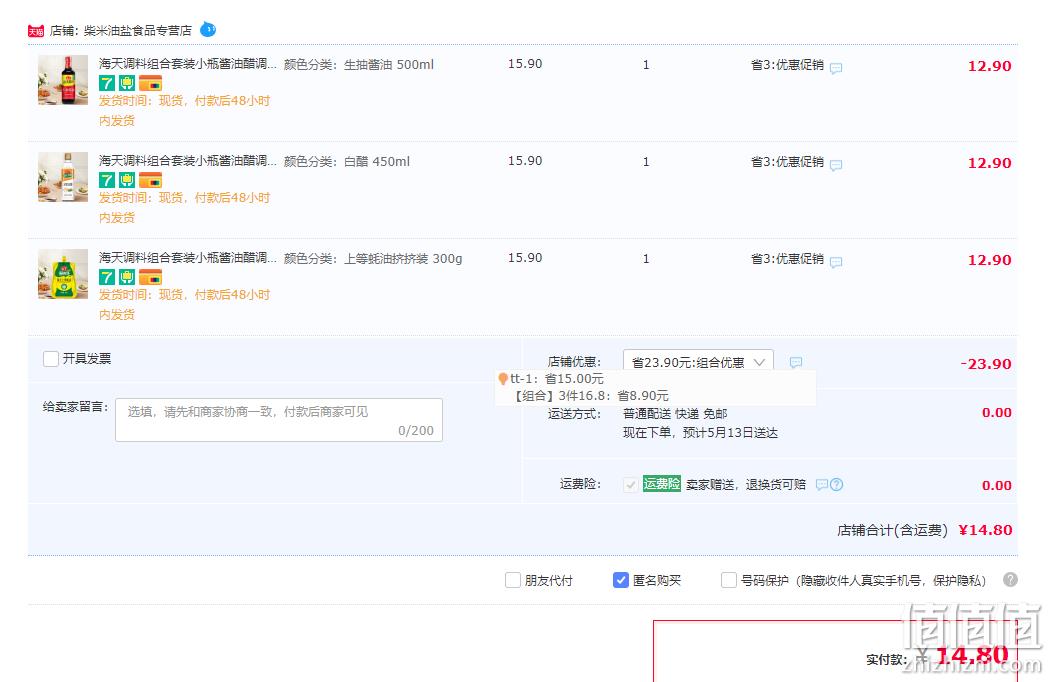Click the Tmall logo beside the shop name

pos(36,31)
